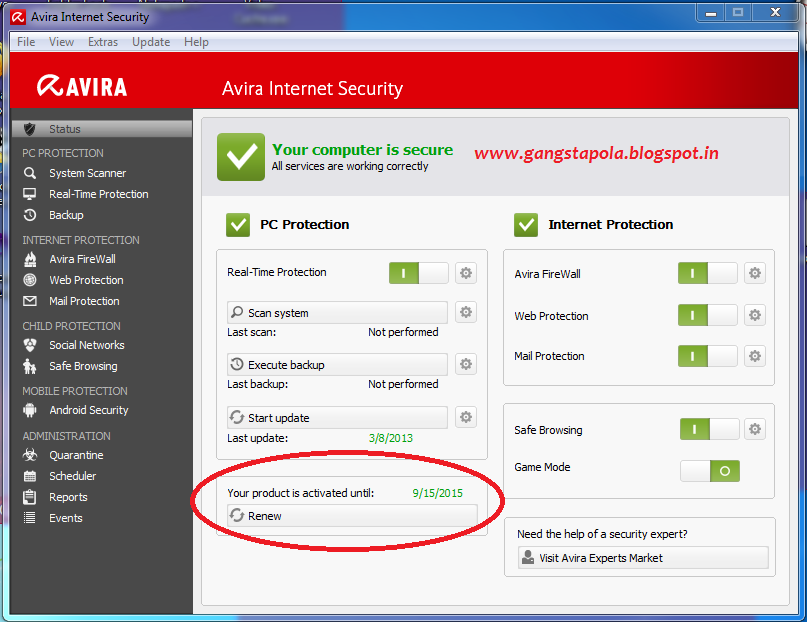This screenshot has height=622, width=807.
Task: Open settings gear for Avira FireWall
Action: point(755,273)
